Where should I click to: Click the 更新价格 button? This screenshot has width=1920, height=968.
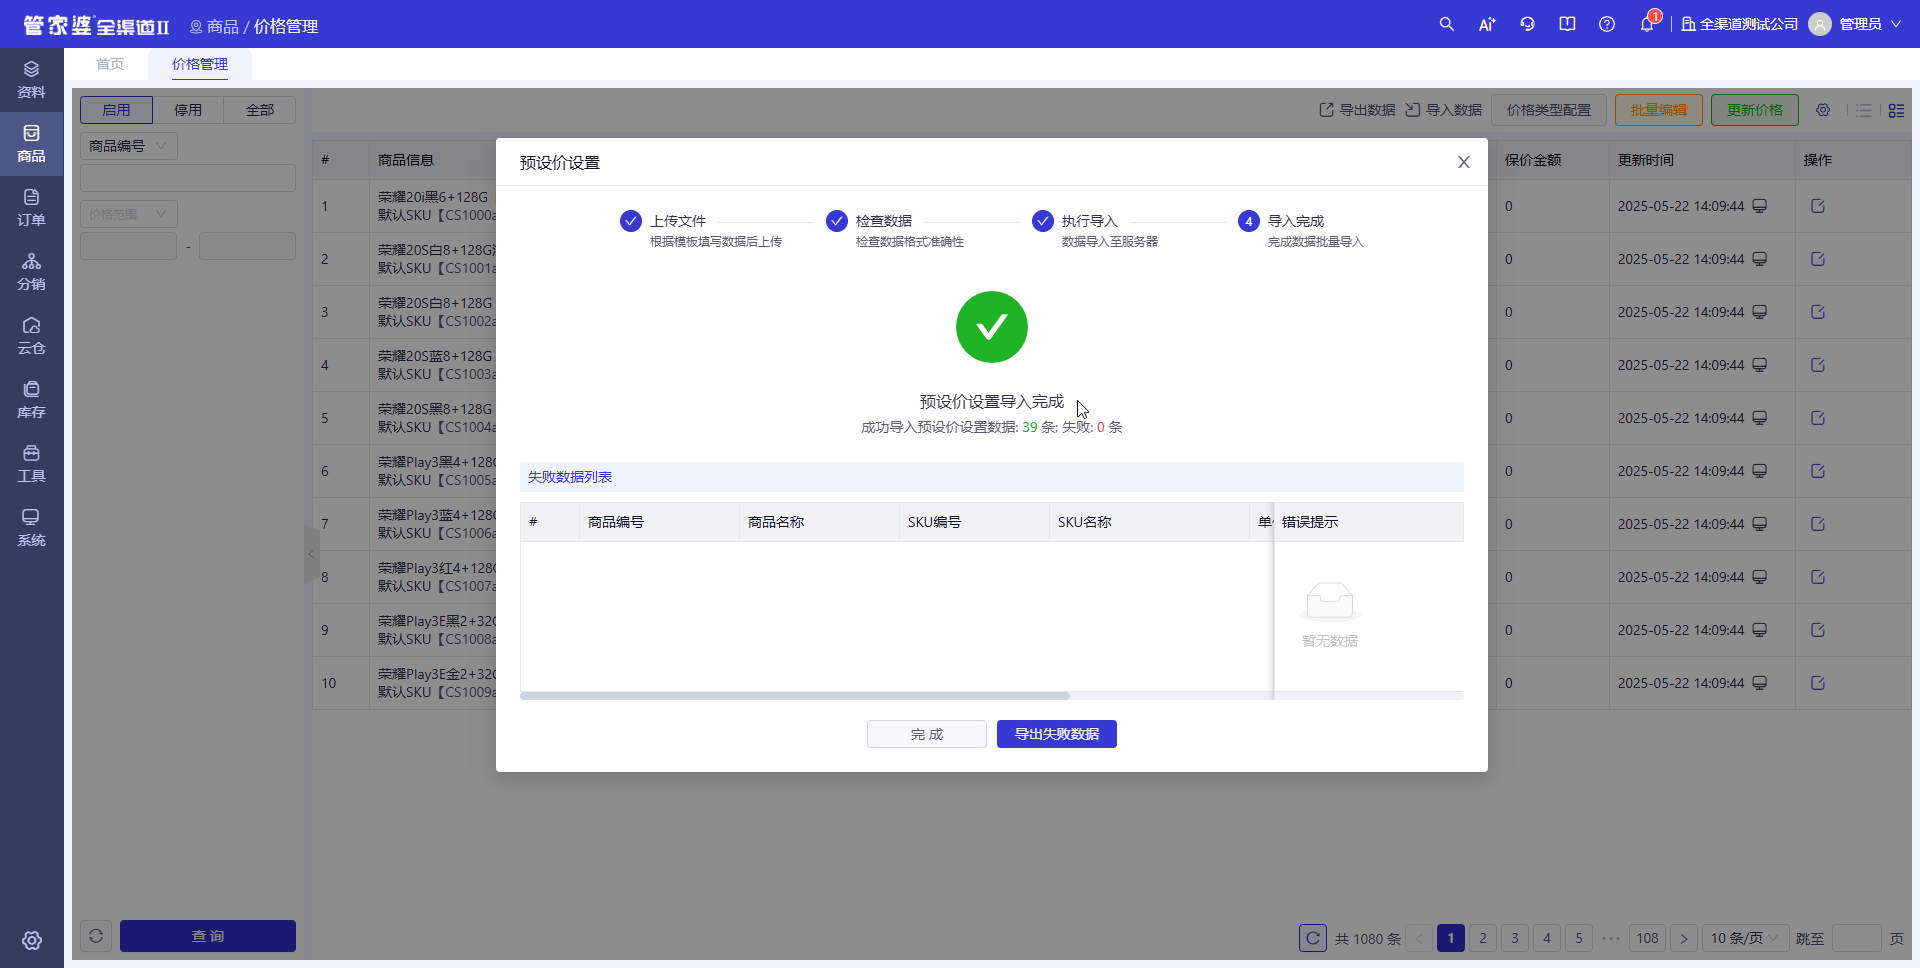point(1755,110)
